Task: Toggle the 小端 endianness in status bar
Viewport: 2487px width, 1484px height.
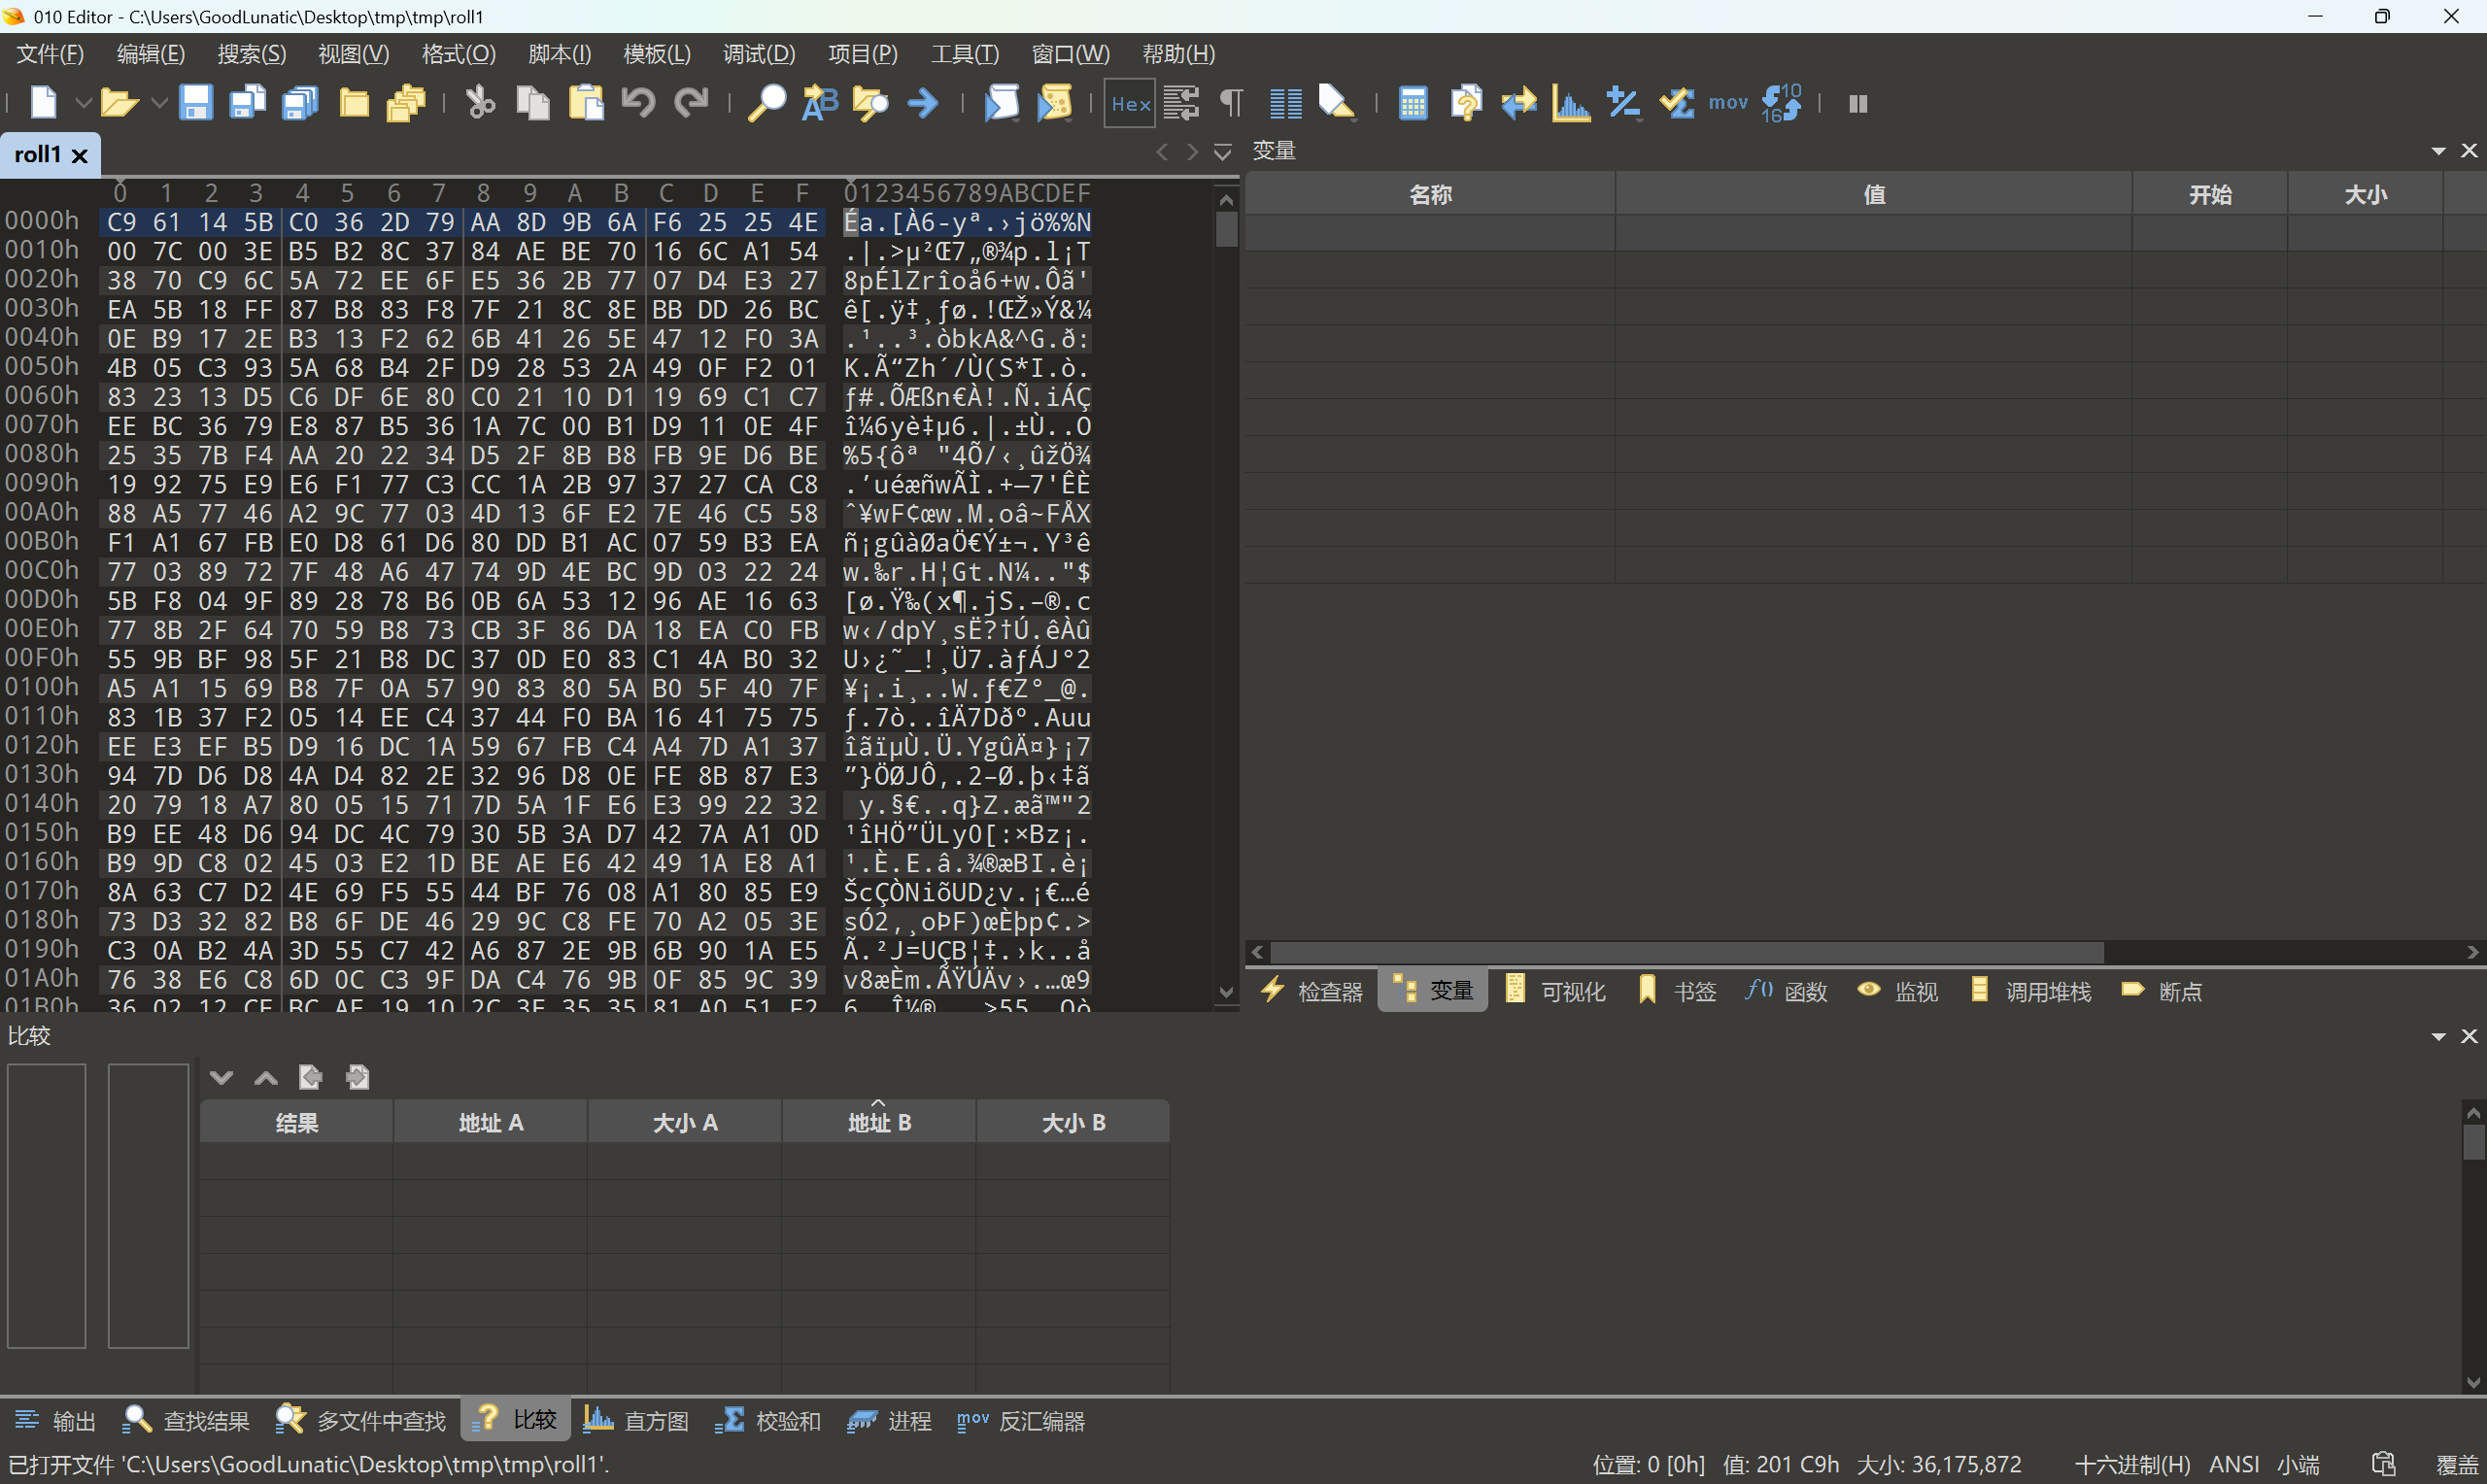Action: pyautogui.click(x=2298, y=1465)
